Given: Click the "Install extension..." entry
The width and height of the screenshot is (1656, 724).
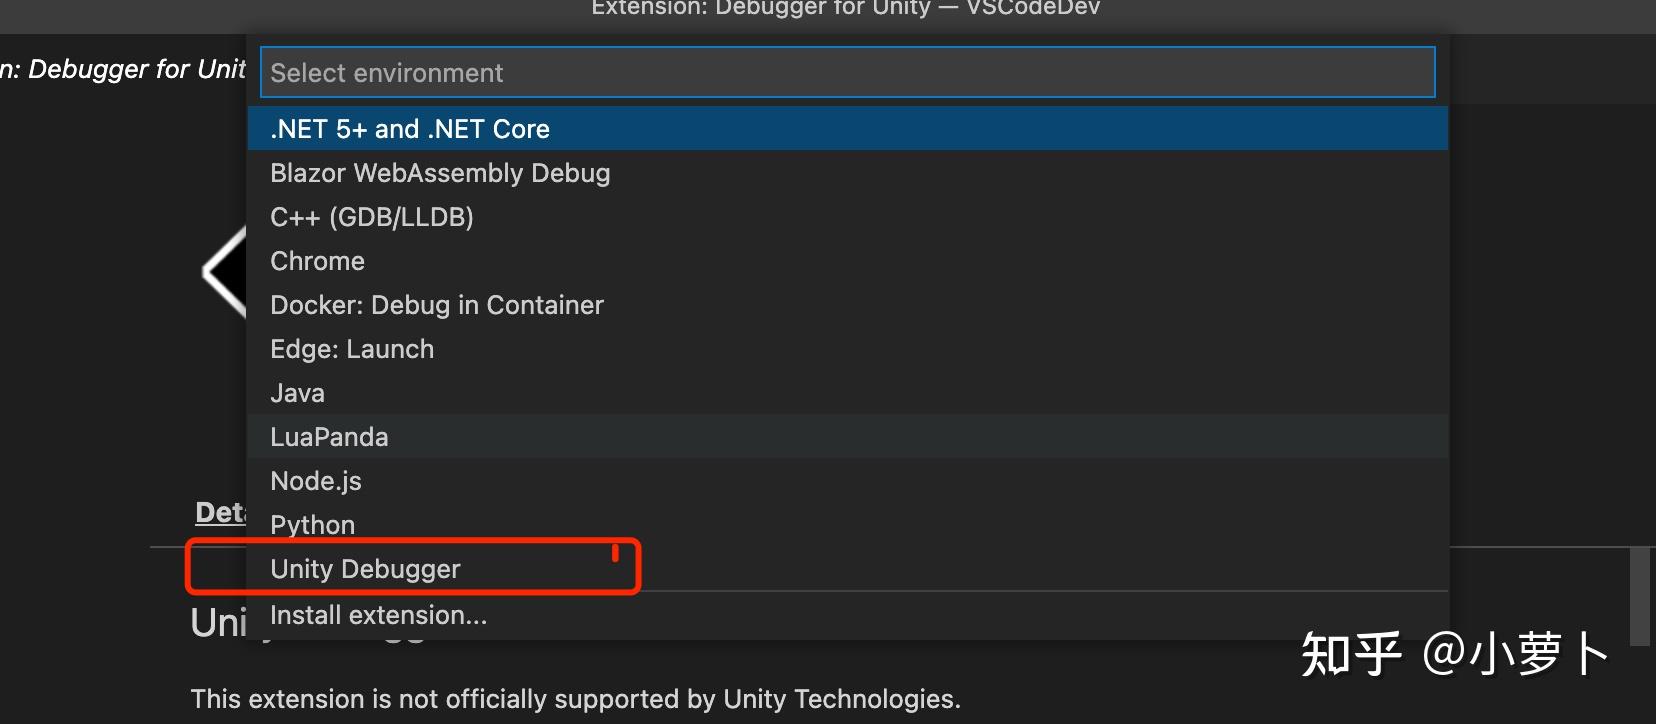Looking at the screenshot, I should 378,614.
